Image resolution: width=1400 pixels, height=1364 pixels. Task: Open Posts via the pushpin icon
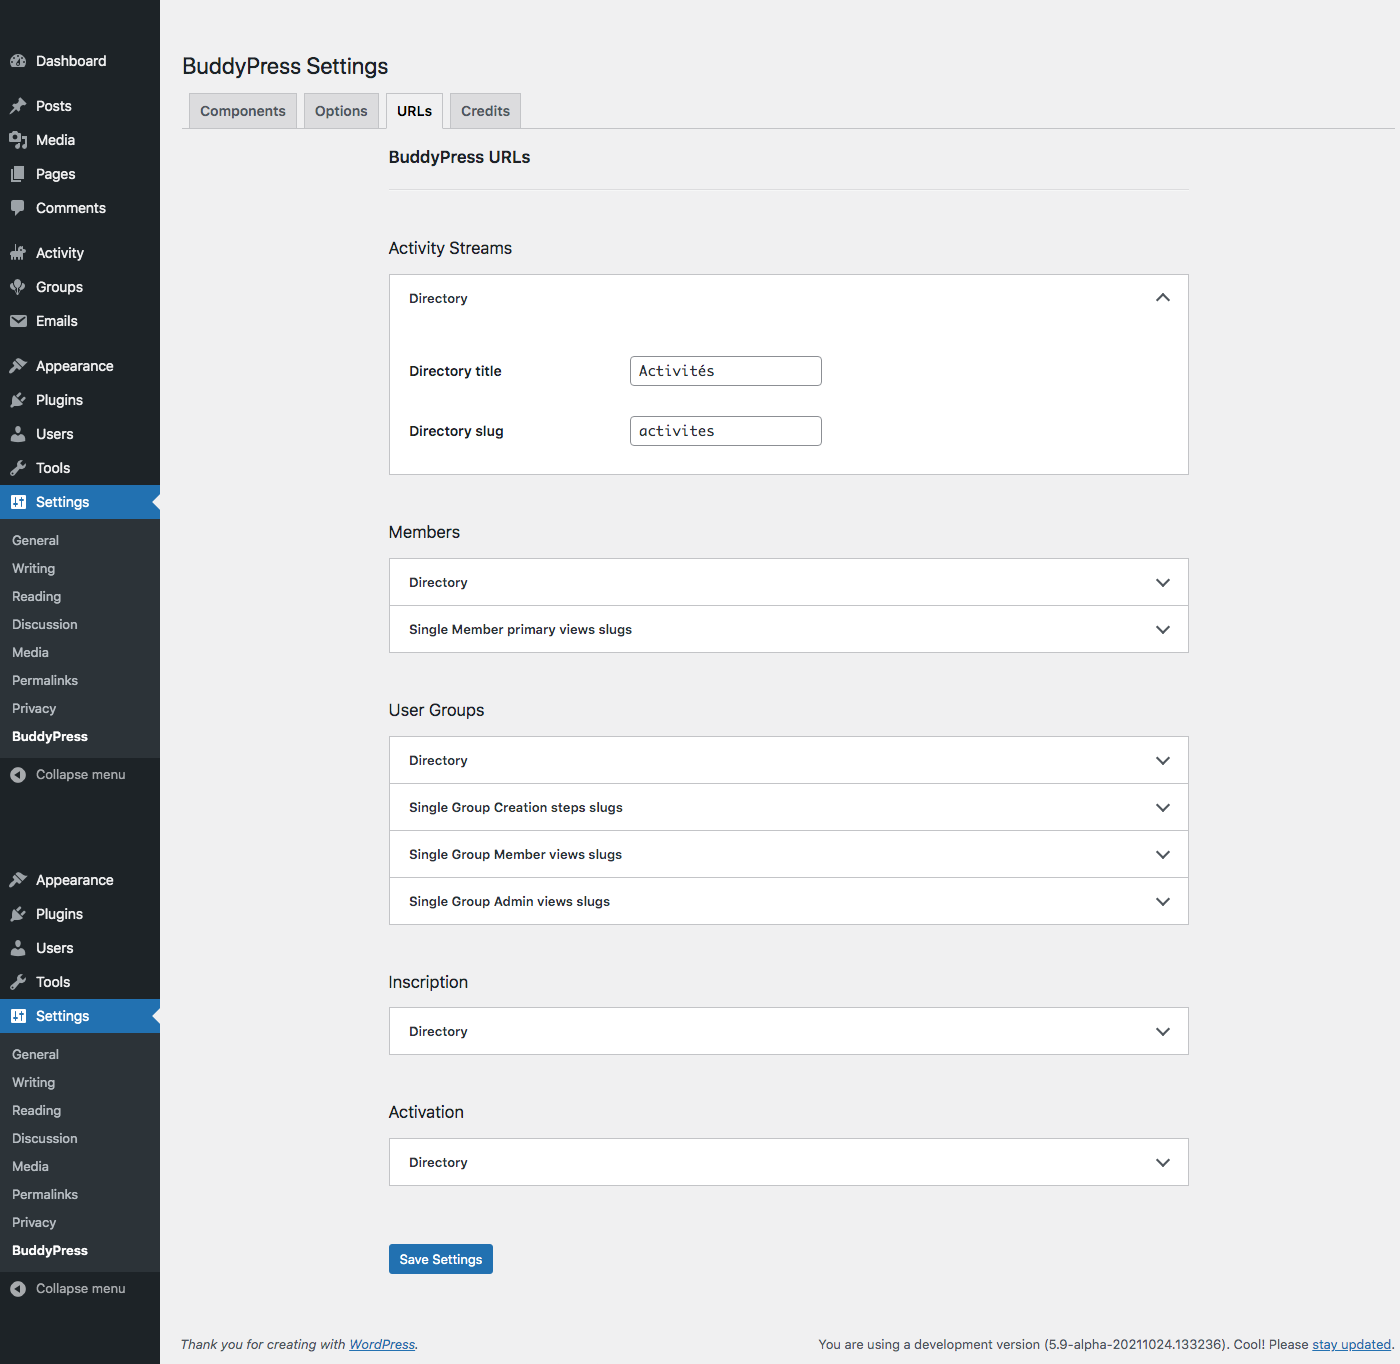pyautogui.click(x=18, y=106)
